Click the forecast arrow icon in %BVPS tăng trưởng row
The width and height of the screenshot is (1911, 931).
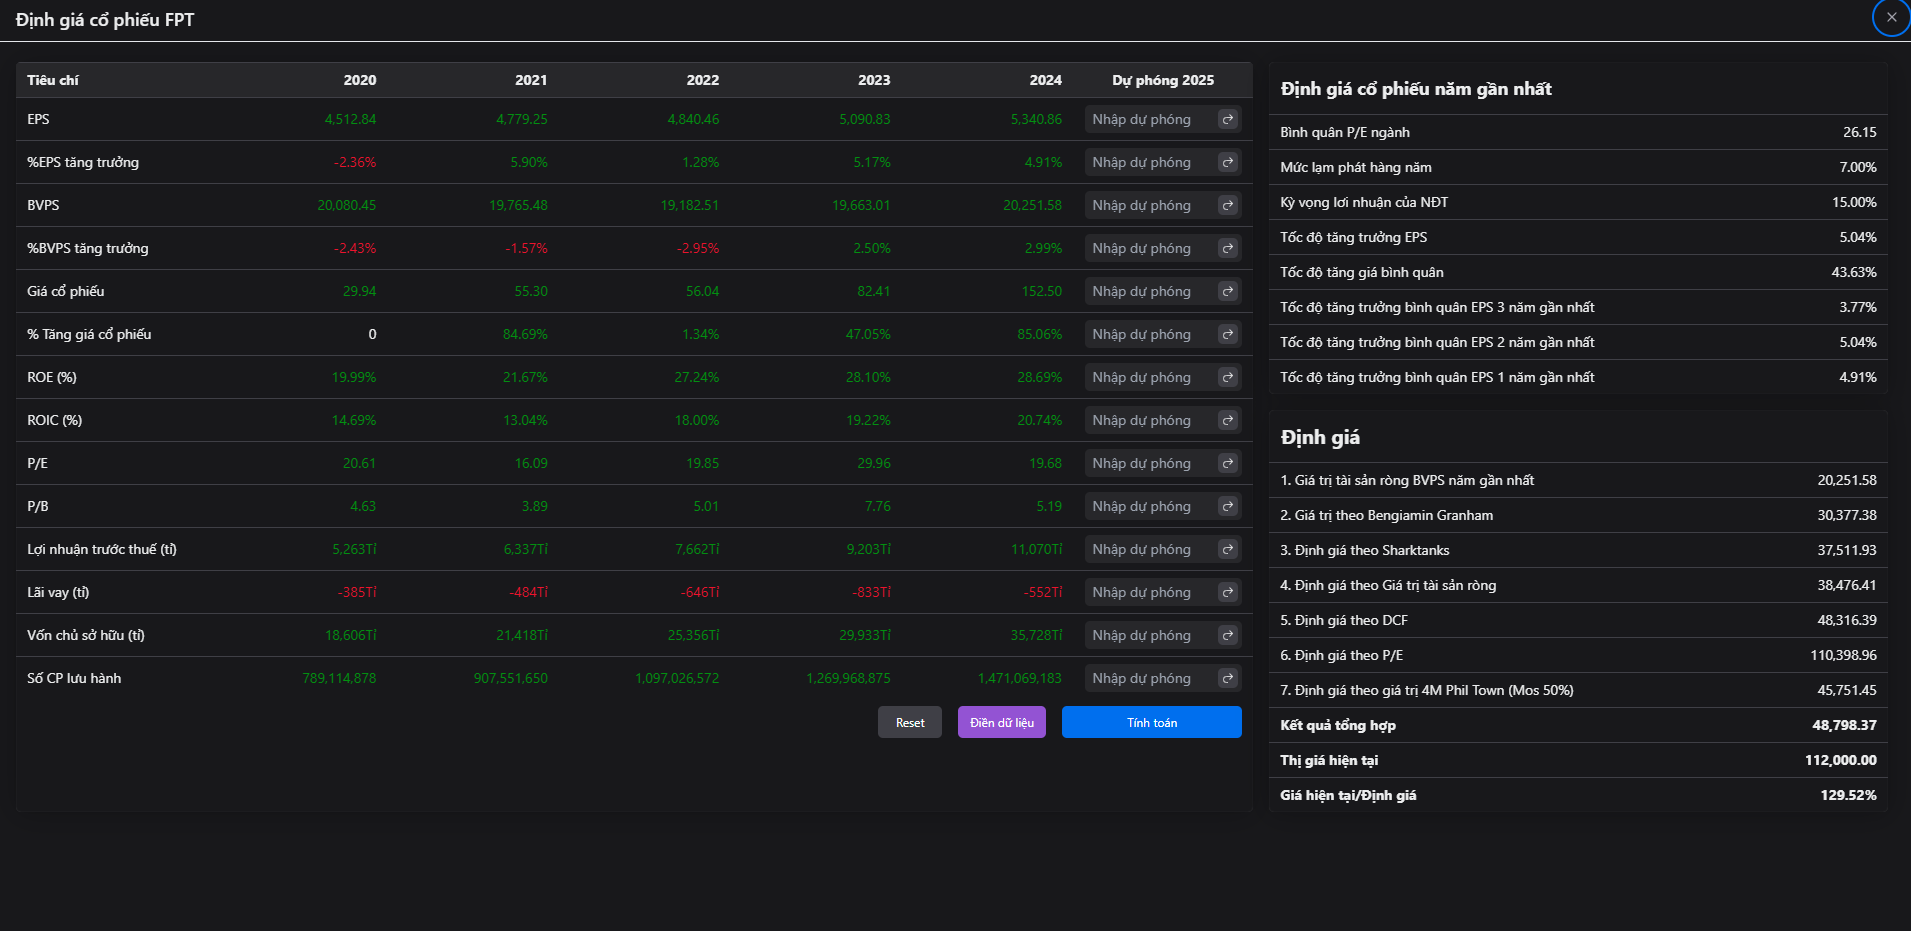pos(1228,248)
